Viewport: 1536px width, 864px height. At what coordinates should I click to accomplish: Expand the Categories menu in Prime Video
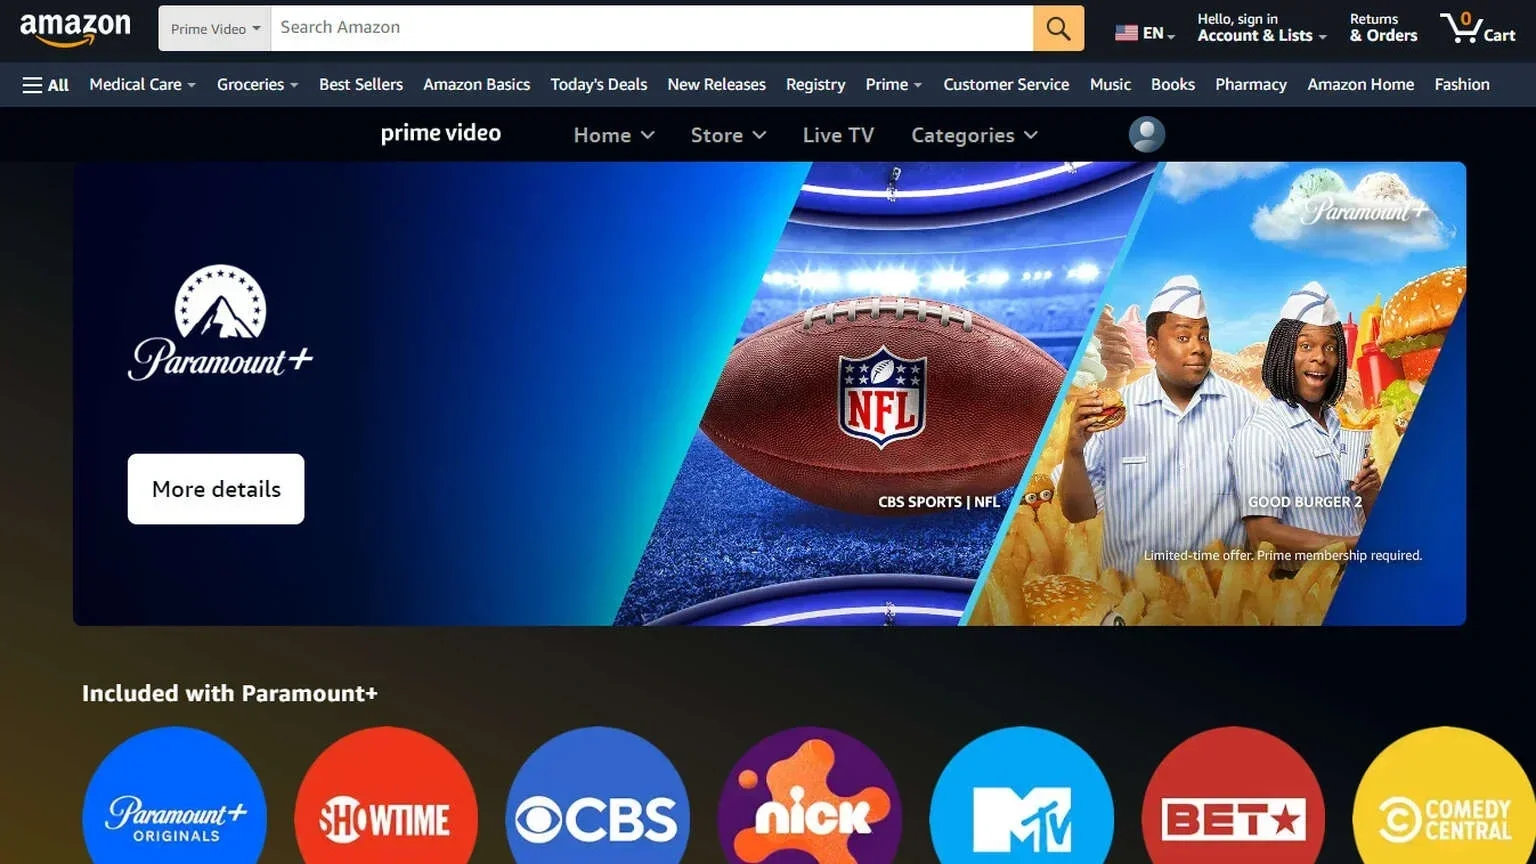tap(974, 135)
